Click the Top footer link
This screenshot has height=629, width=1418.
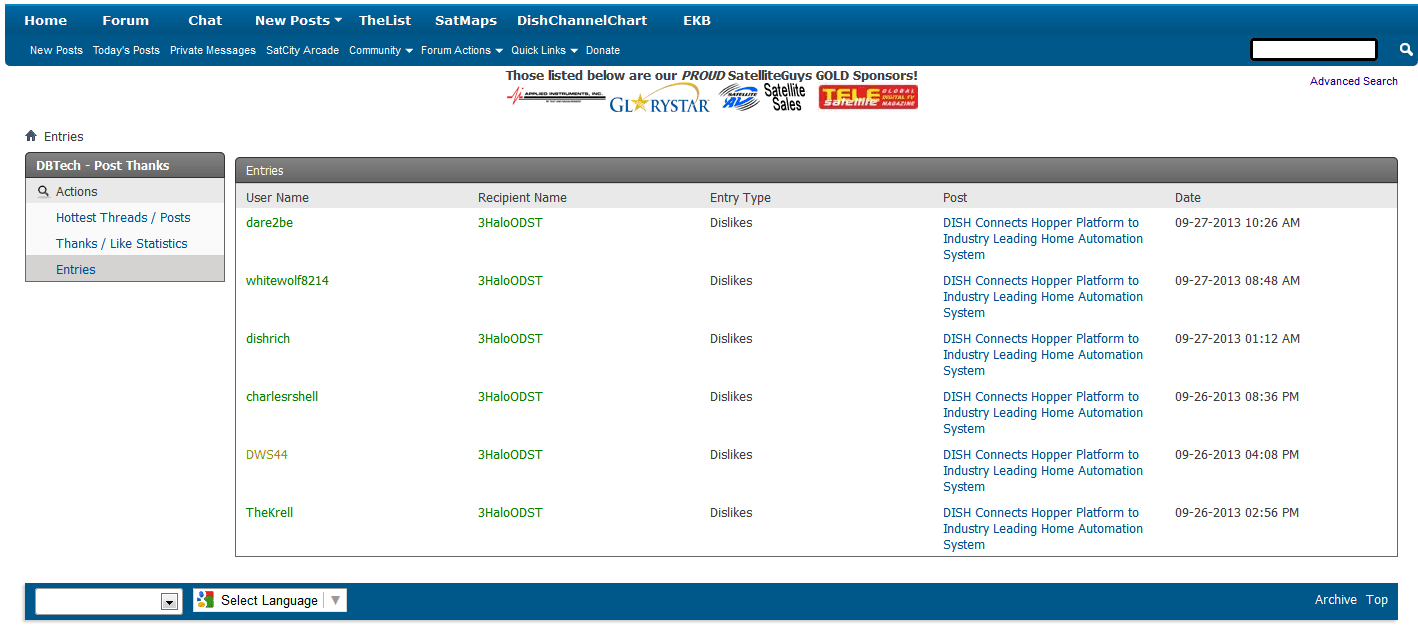click(x=1377, y=600)
